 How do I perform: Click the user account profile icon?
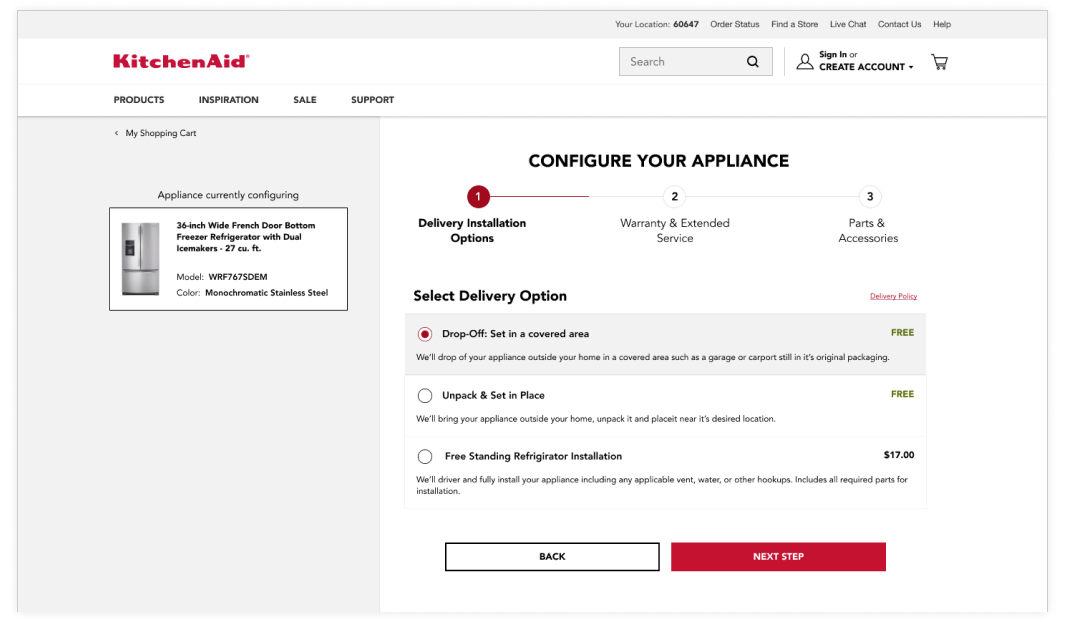pyautogui.click(x=804, y=62)
